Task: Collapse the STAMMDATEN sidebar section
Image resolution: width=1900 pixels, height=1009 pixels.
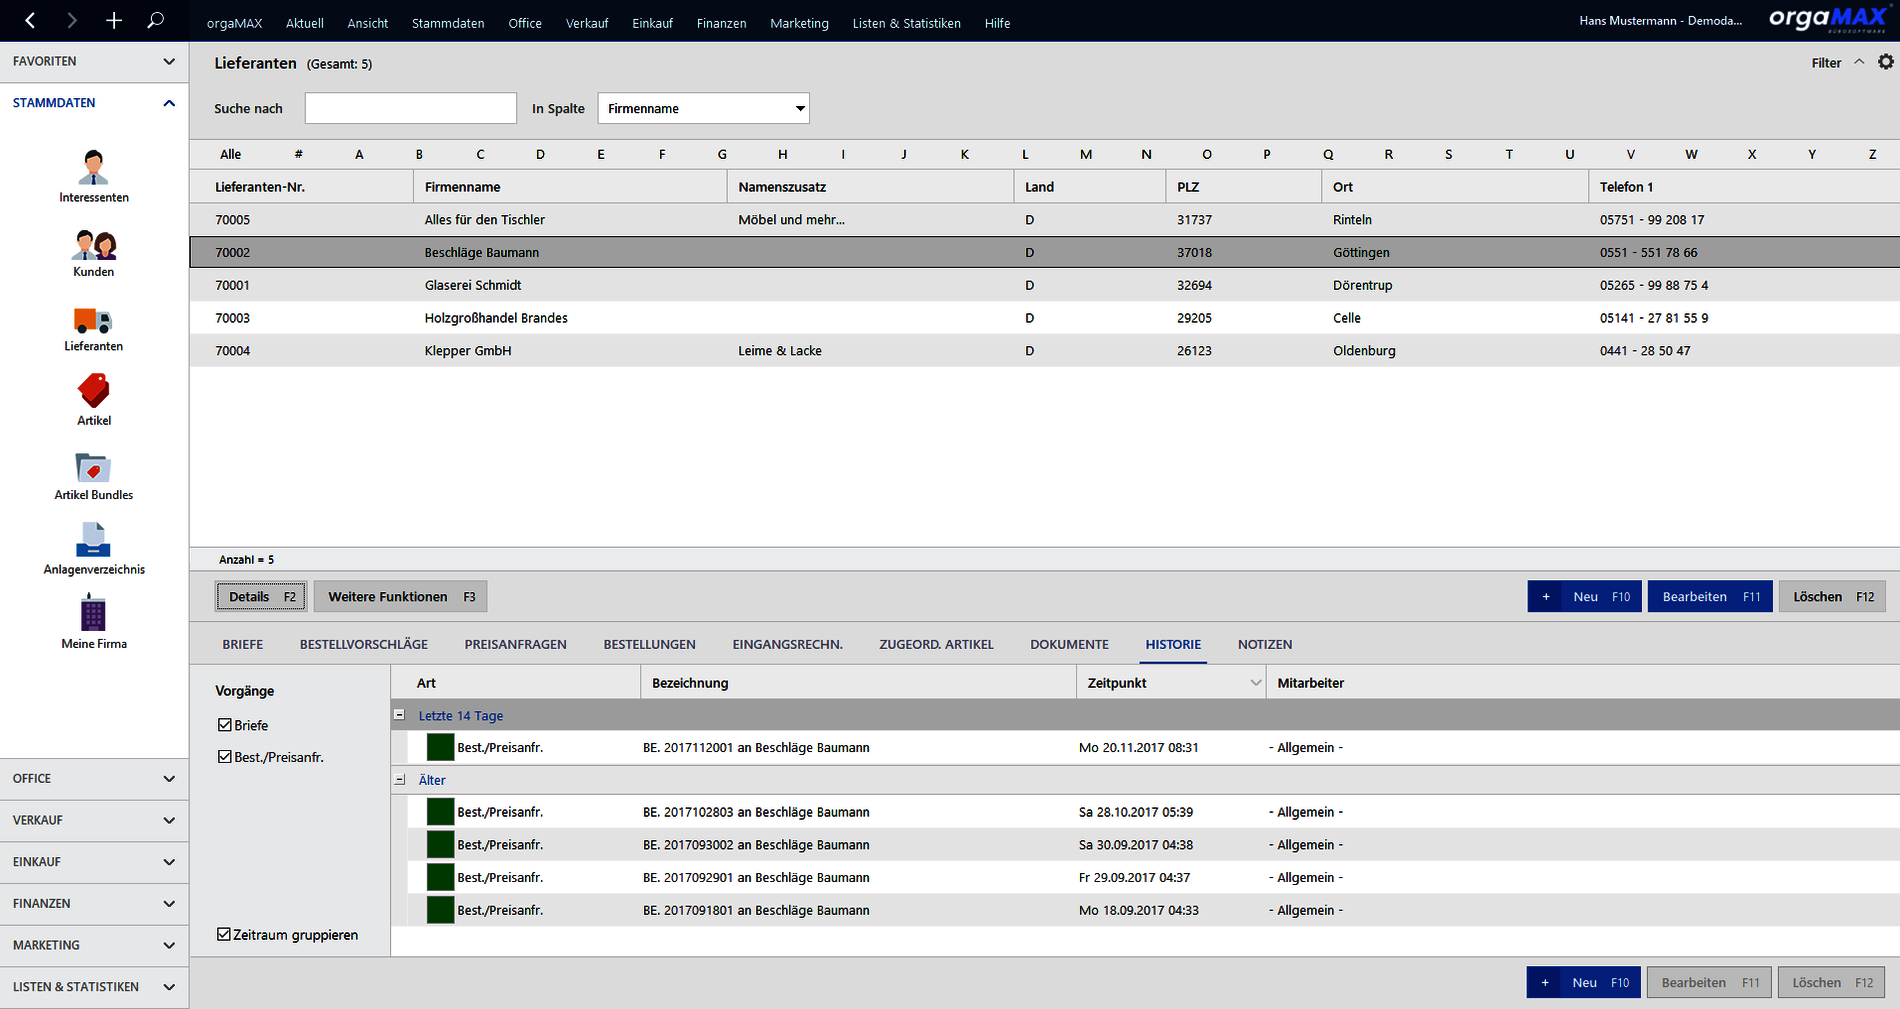Action: click(94, 103)
